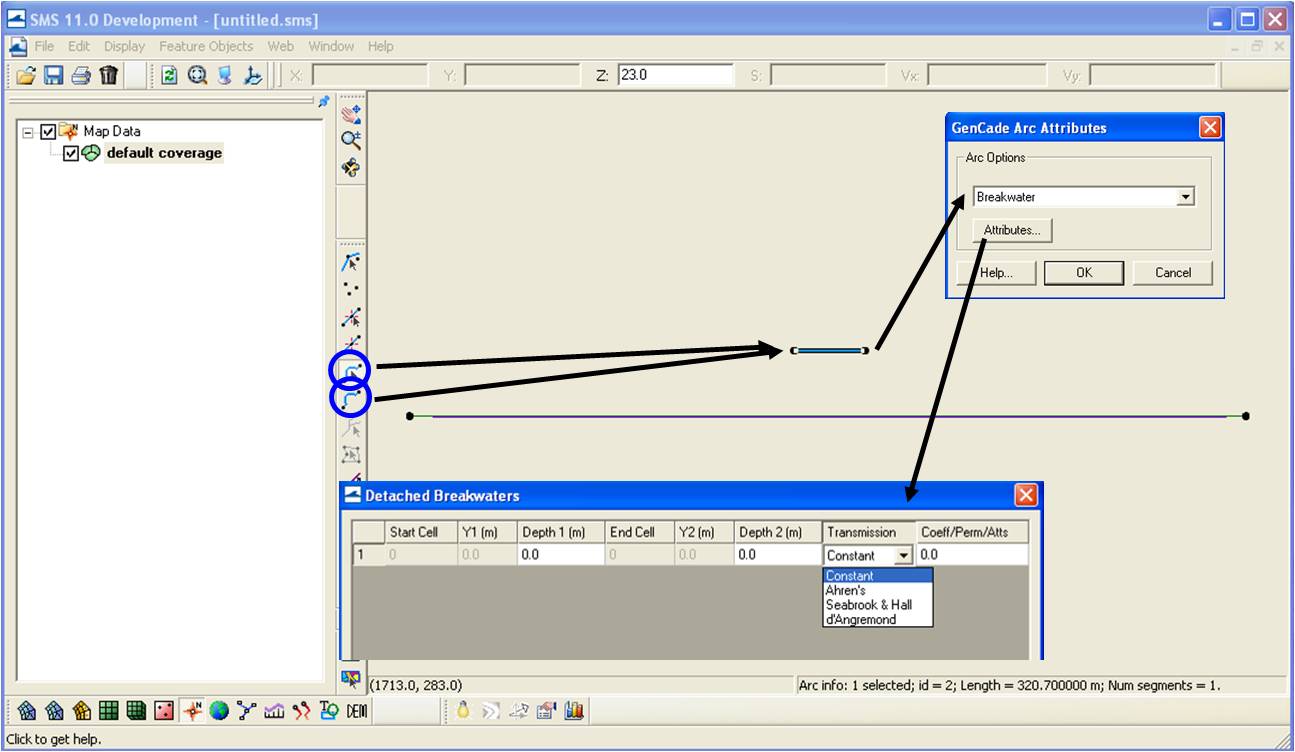Click the Depth 1 (m) cell
This screenshot has width=1295, height=752.
561,554
